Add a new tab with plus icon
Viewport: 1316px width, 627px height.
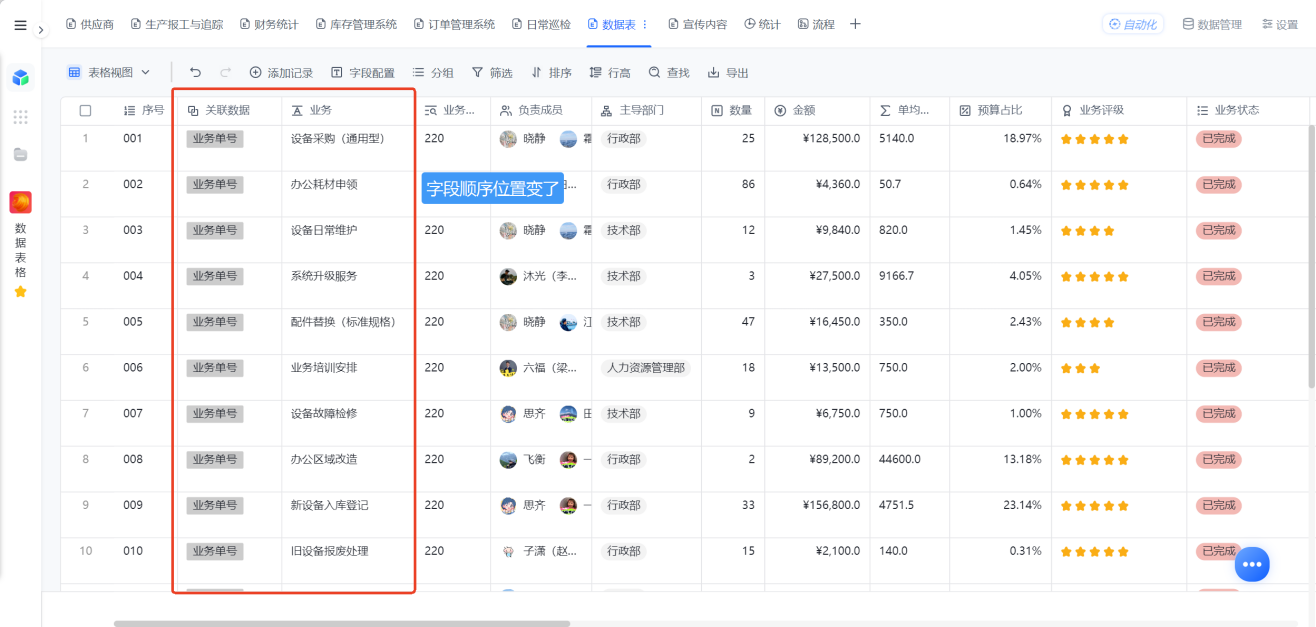point(855,24)
